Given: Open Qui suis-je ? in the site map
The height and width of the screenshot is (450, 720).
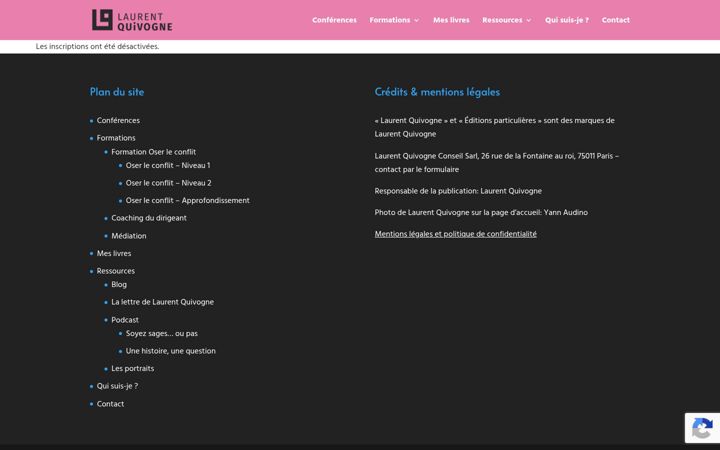Looking at the screenshot, I should (x=118, y=386).
